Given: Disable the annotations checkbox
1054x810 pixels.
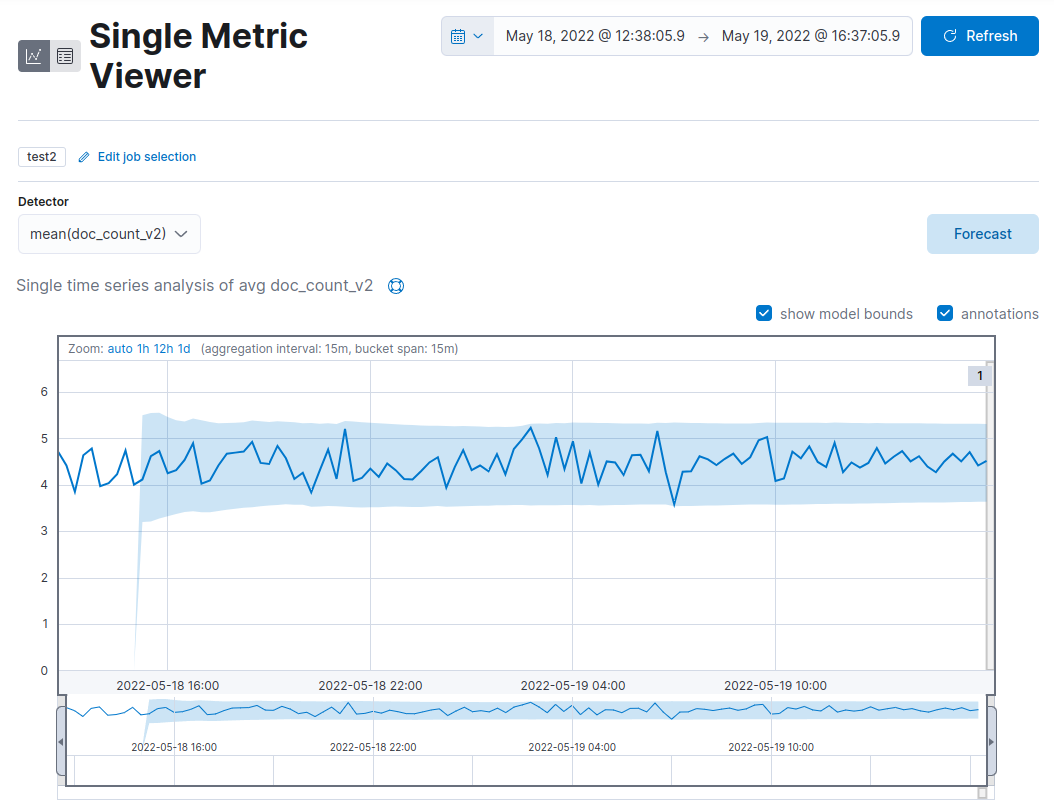Looking at the screenshot, I should [x=945, y=313].
